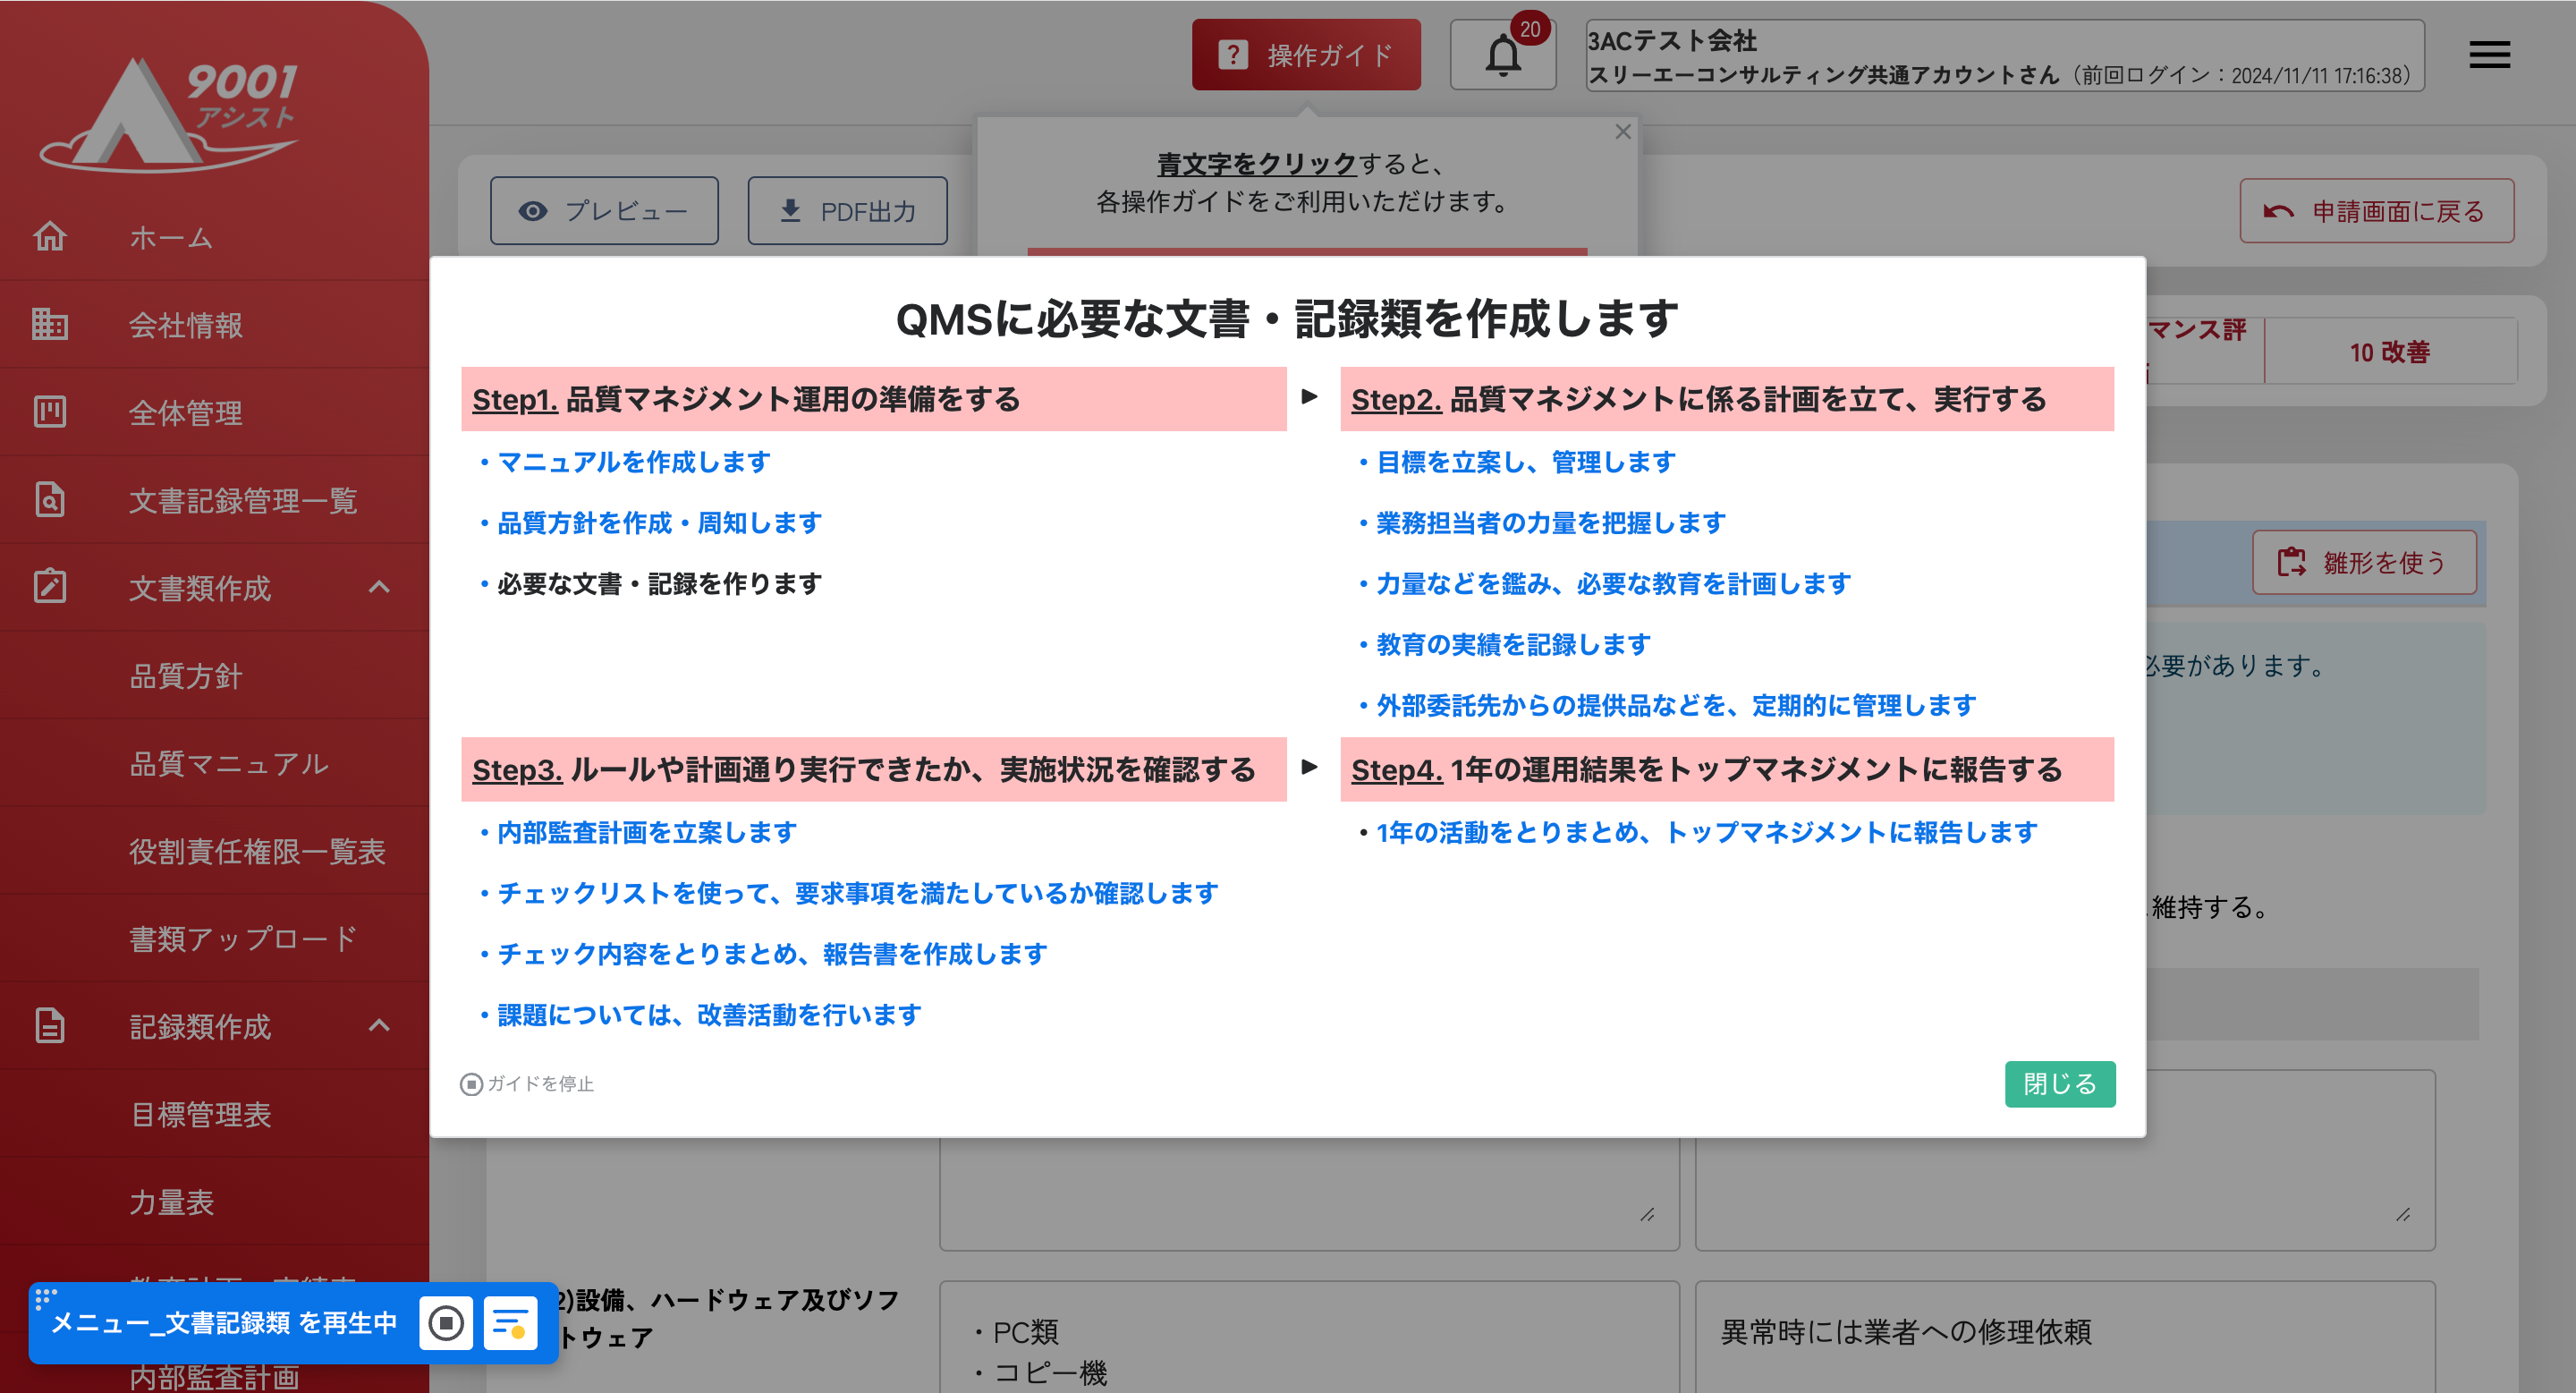Open the hamburger menu icon

(x=2489, y=55)
